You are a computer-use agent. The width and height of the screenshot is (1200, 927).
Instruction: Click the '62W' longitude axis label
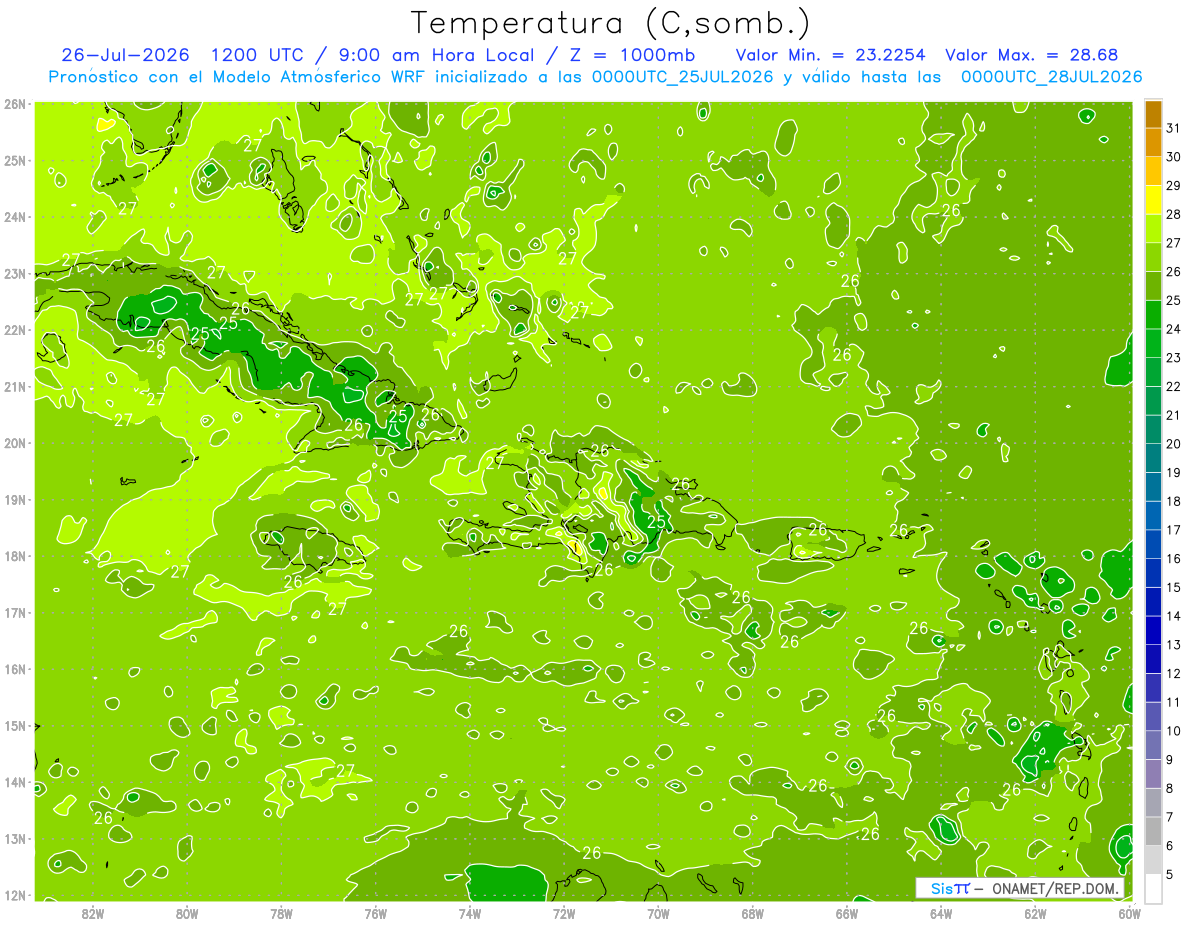[x=1035, y=913]
